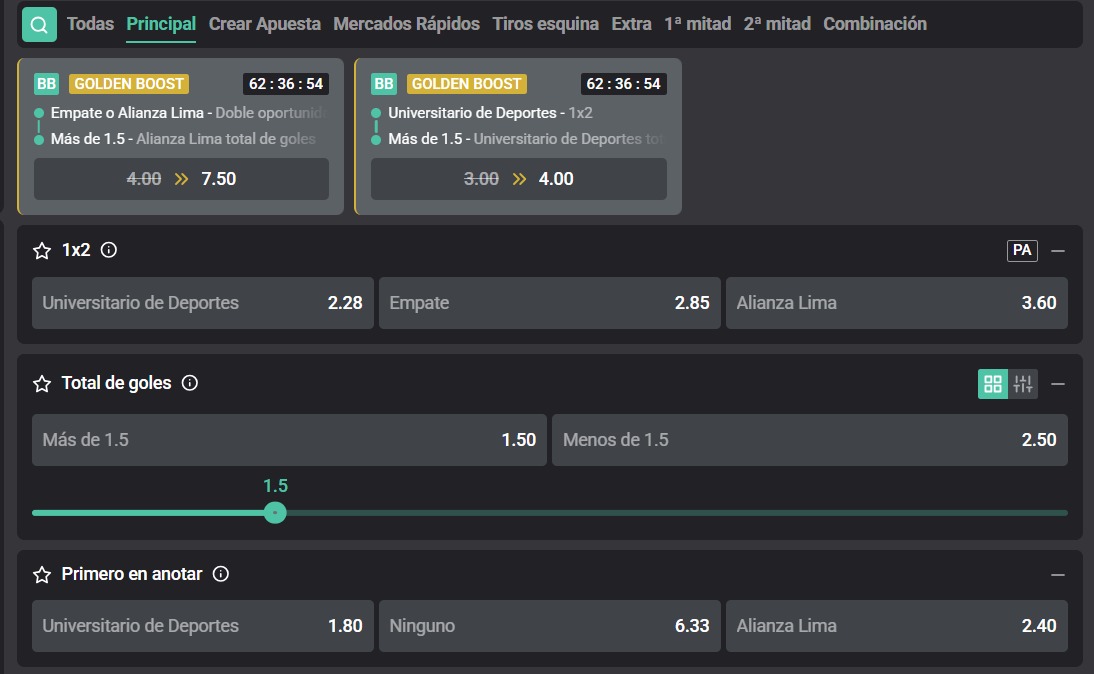Click Golden Boost label on Alianza Lima card
Image resolution: width=1094 pixels, height=674 pixels.
129,84
